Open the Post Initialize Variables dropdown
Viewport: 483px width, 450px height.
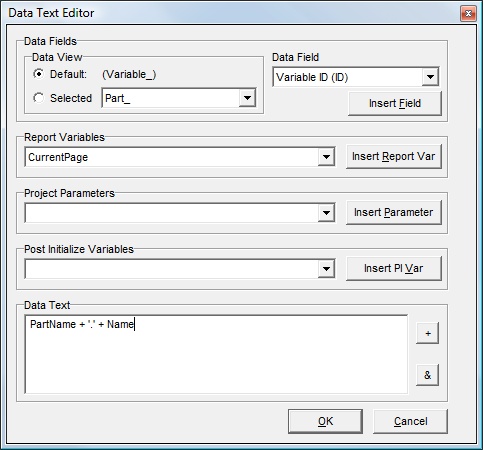click(326, 269)
